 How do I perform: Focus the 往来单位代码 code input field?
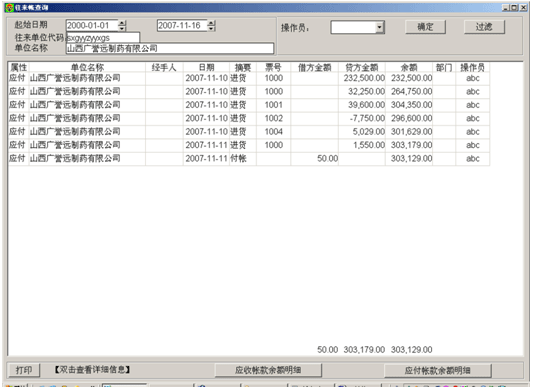click(103, 37)
